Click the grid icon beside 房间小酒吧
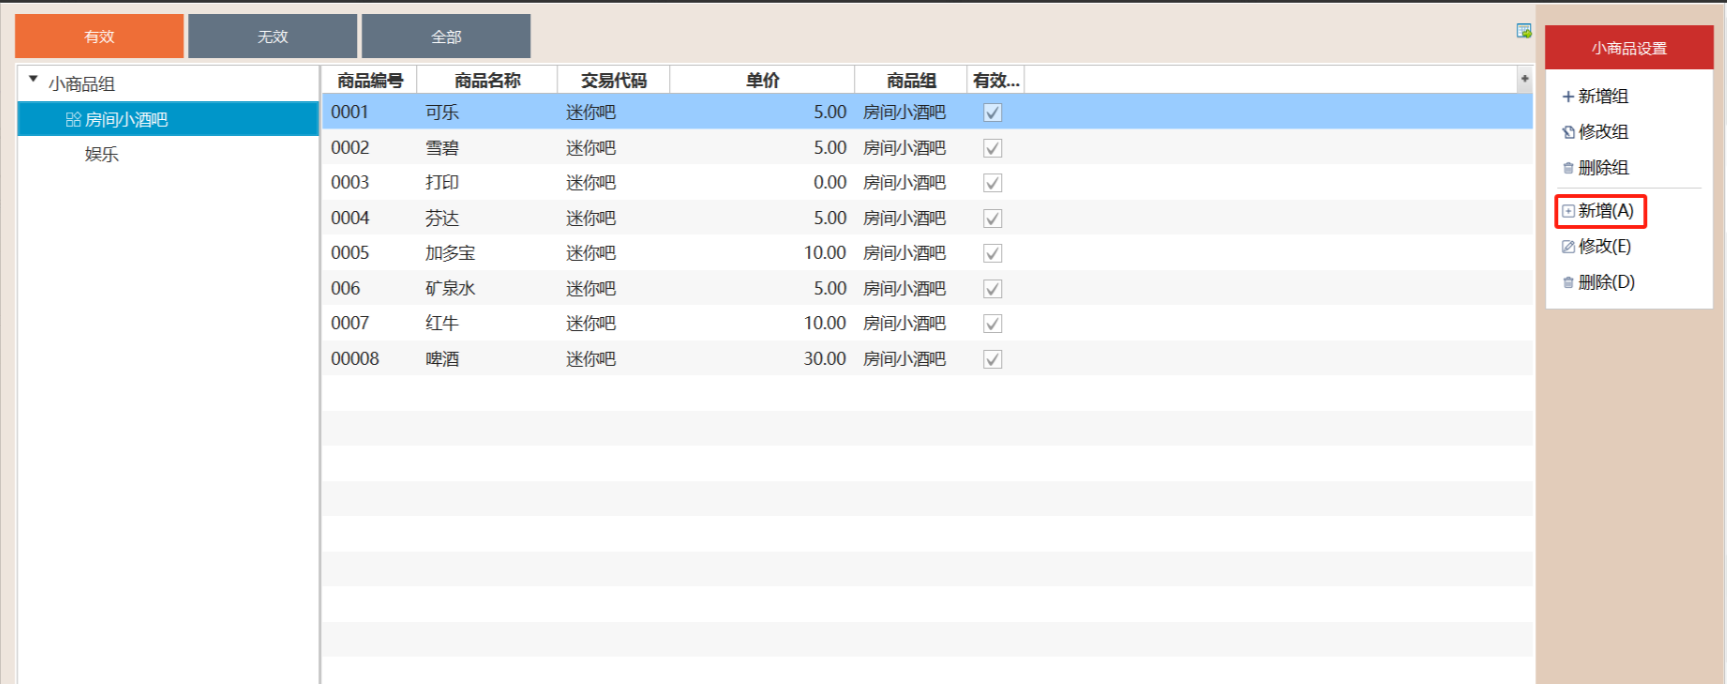 click(73, 120)
